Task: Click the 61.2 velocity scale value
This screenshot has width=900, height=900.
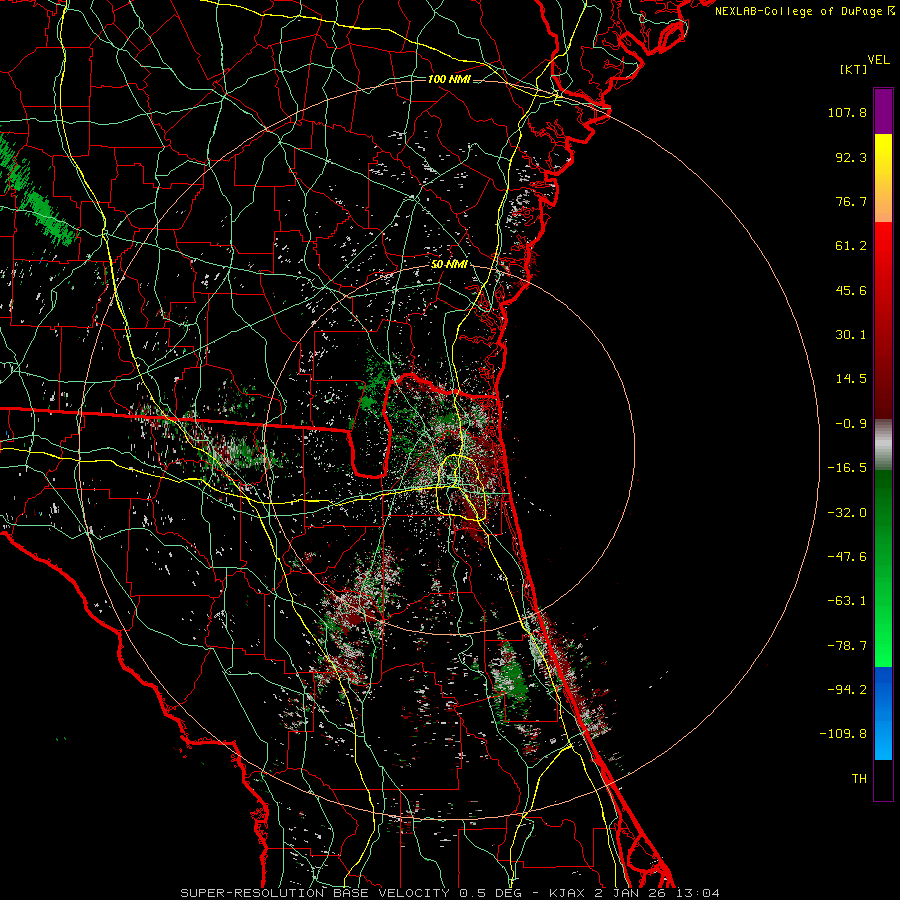Action: coord(851,246)
